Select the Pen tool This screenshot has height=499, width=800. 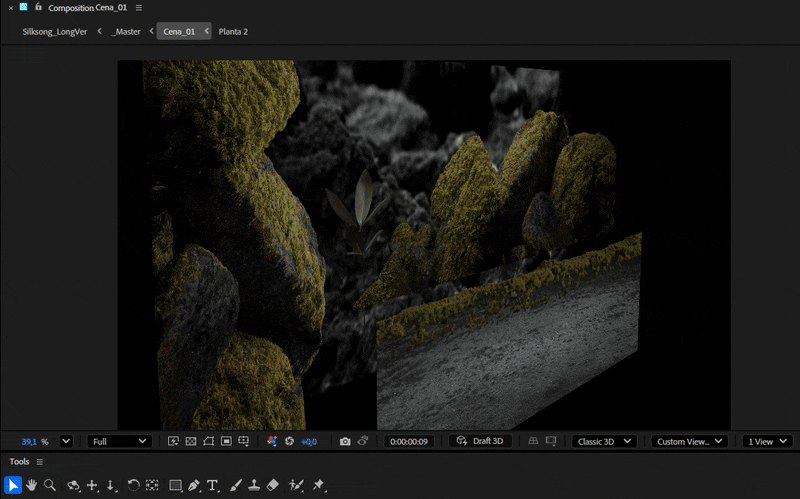coord(194,485)
